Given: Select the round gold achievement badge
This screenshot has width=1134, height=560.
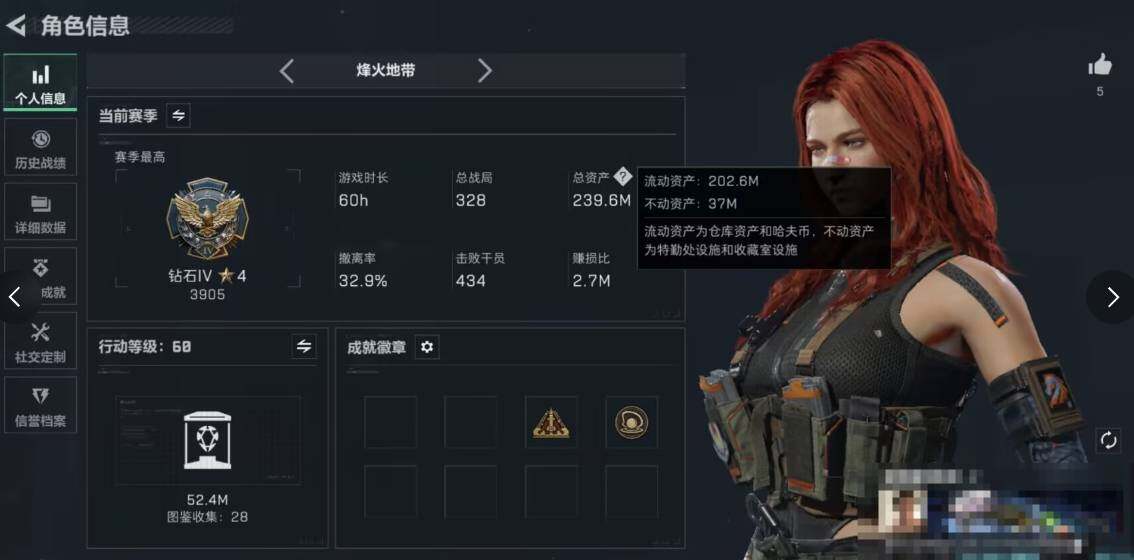Looking at the screenshot, I should tap(631, 422).
